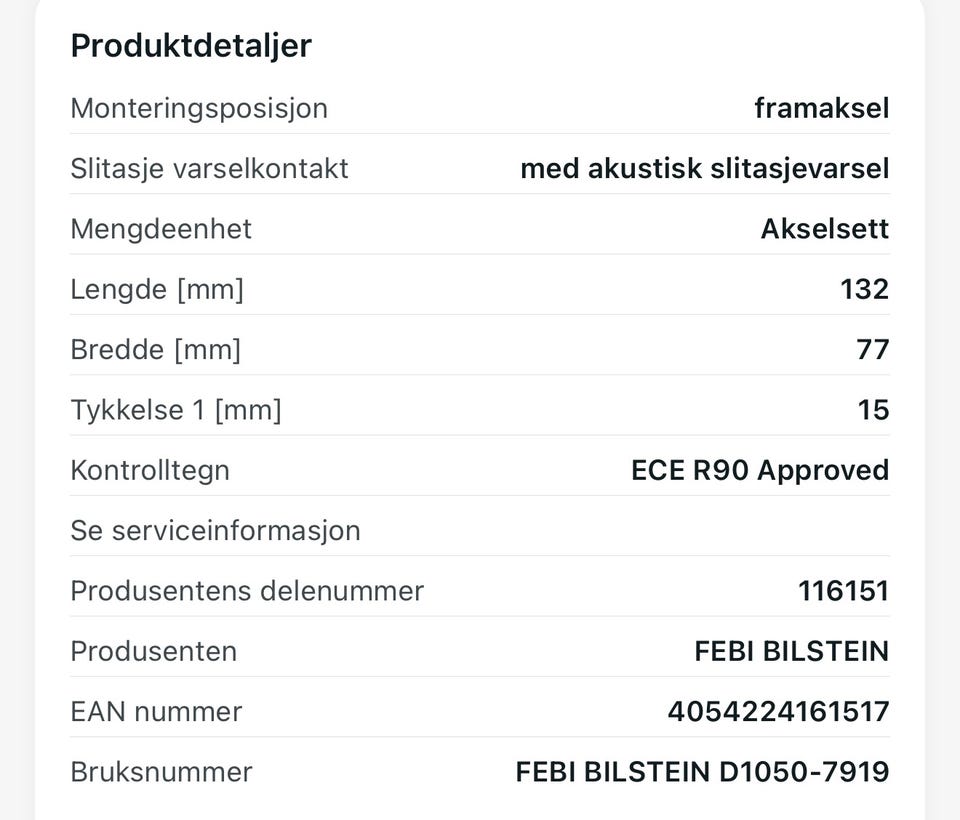Screen dimensions: 960x820
Task: Click the length value 132
Action: coord(864,289)
